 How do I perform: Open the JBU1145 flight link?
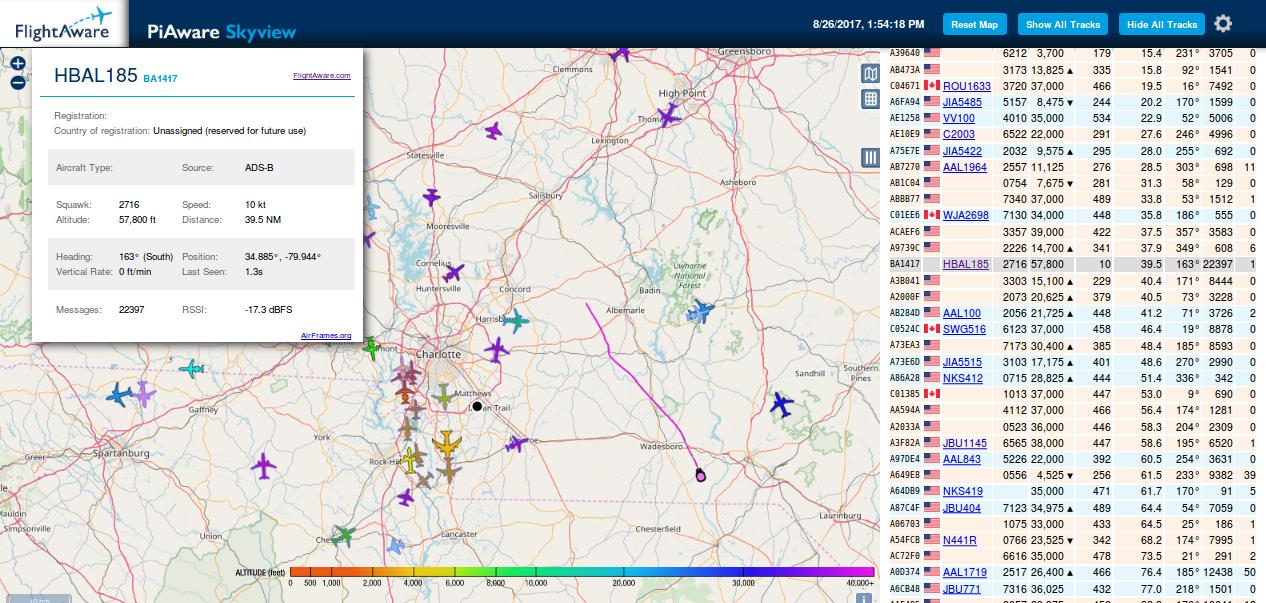(x=965, y=443)
